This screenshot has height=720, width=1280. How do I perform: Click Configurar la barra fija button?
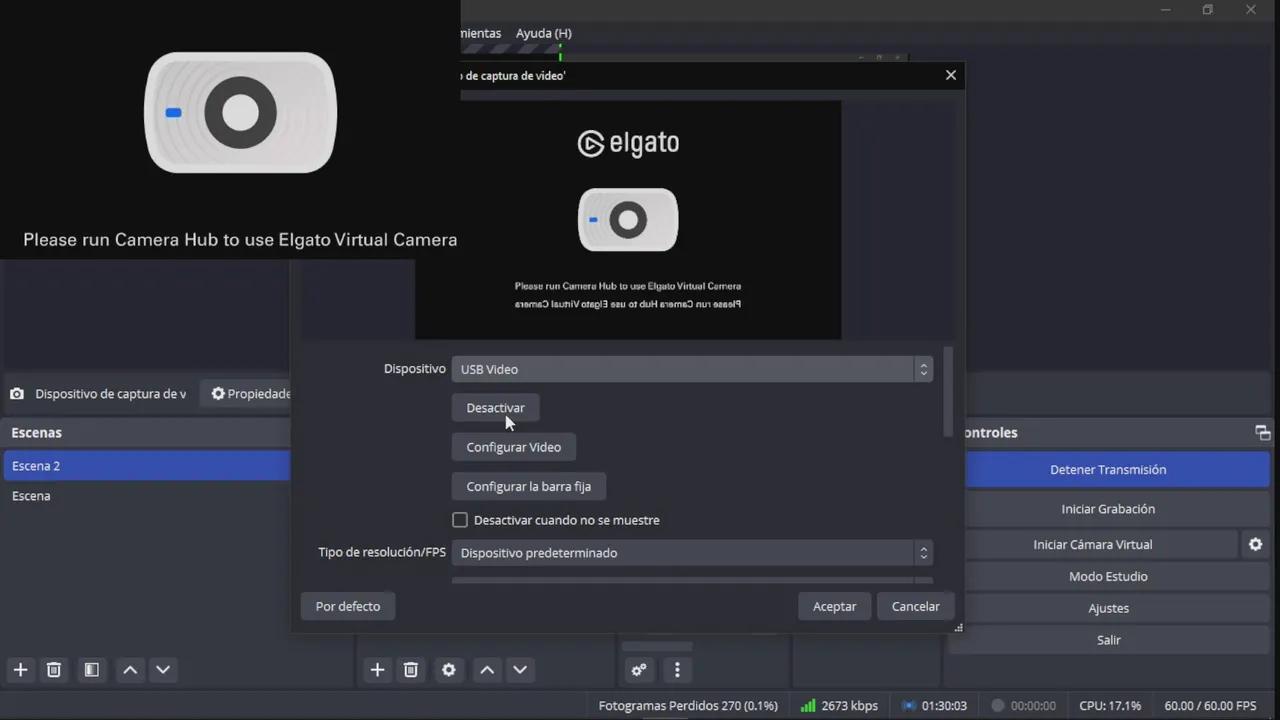click(x=529, y=487)
